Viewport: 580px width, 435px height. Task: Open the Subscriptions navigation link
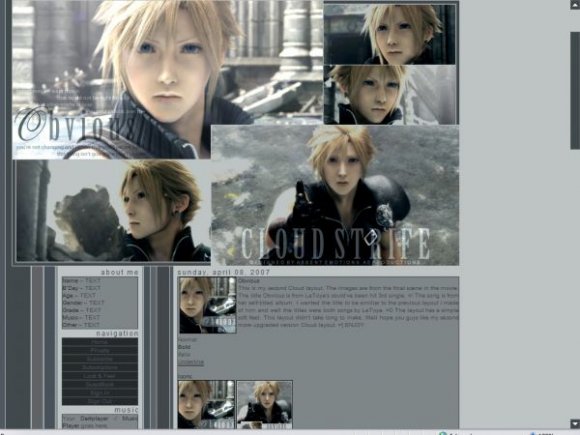(100, 367)
